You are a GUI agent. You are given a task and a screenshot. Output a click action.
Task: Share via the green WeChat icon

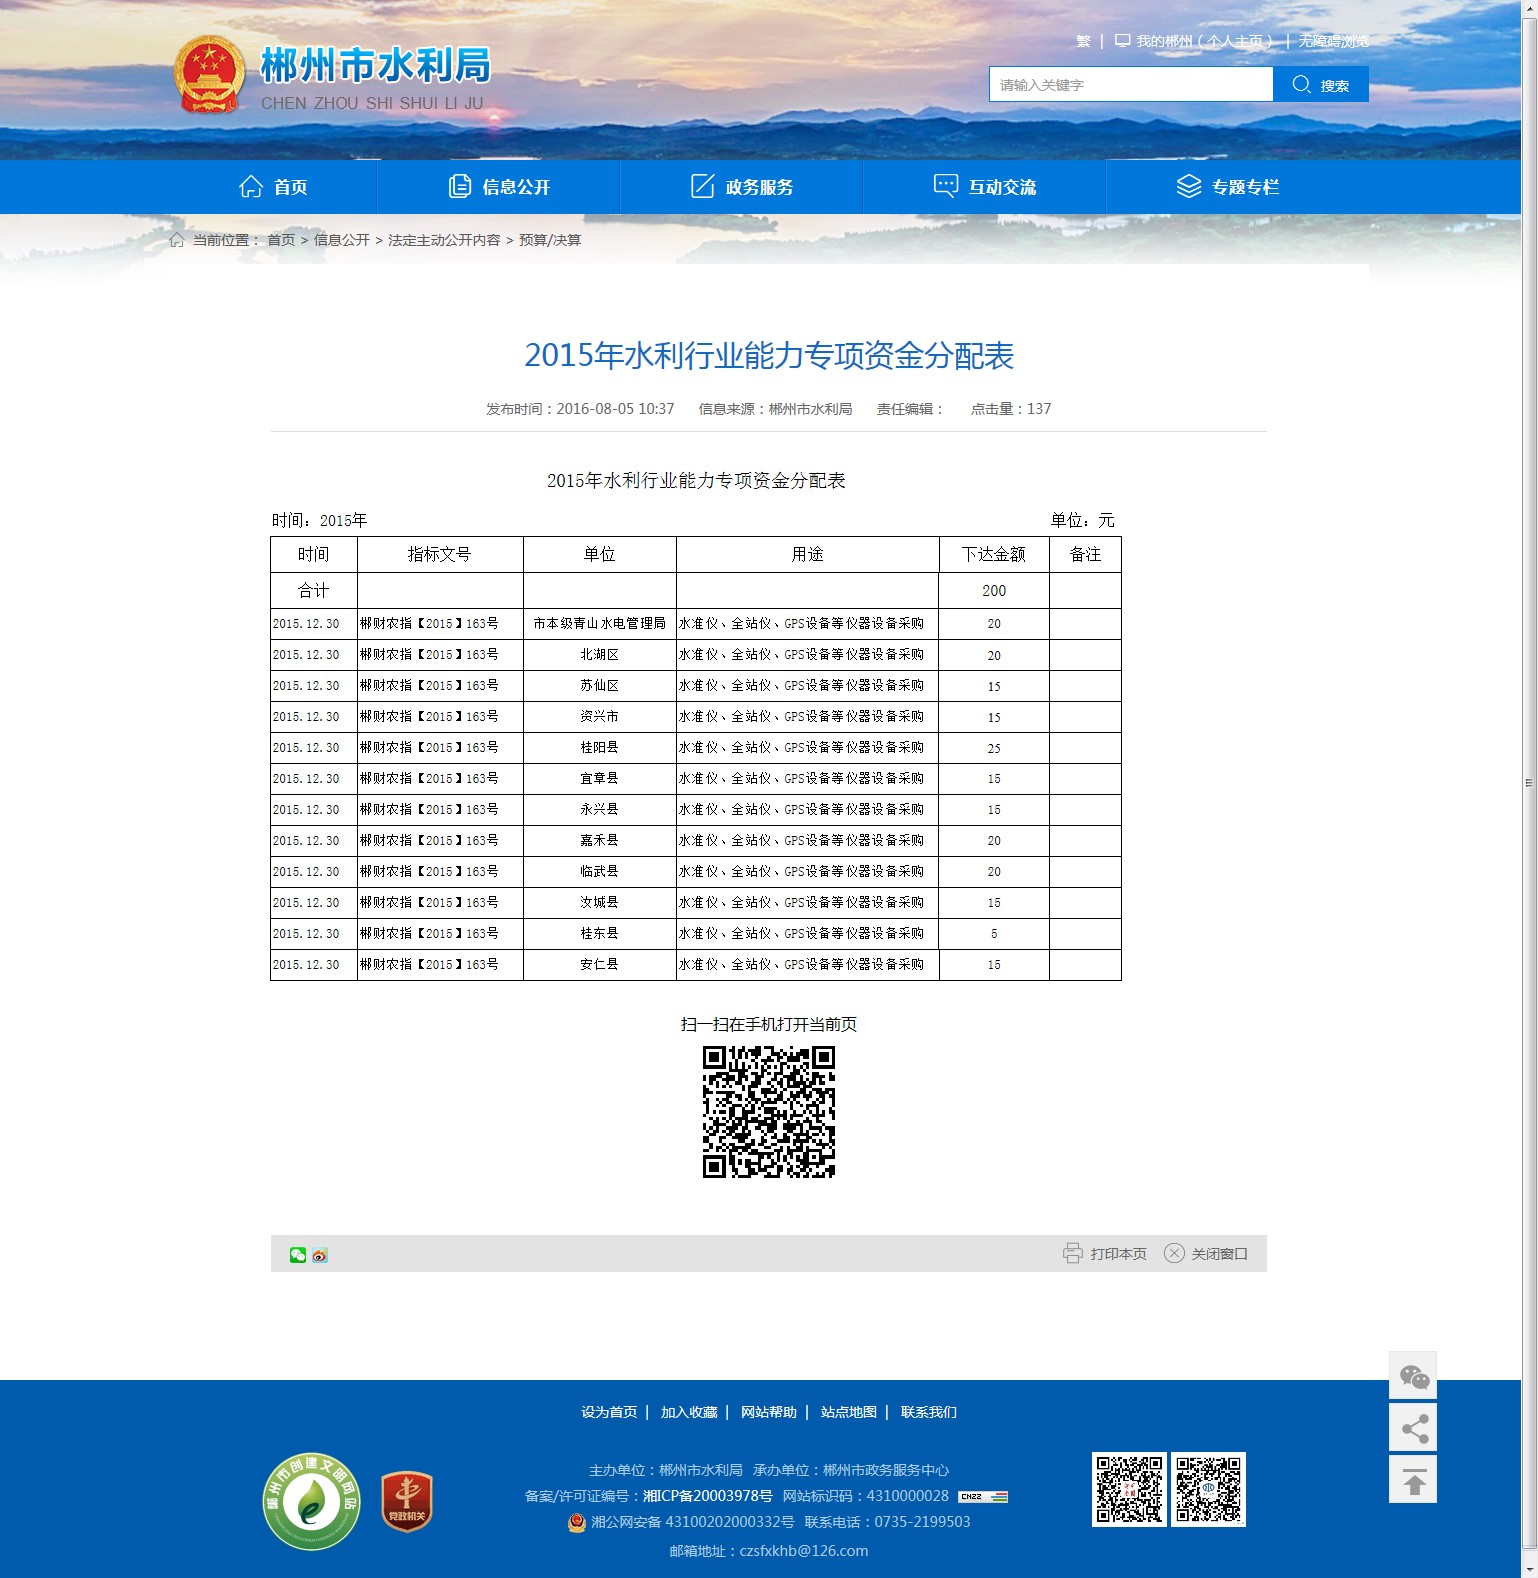298,1255
